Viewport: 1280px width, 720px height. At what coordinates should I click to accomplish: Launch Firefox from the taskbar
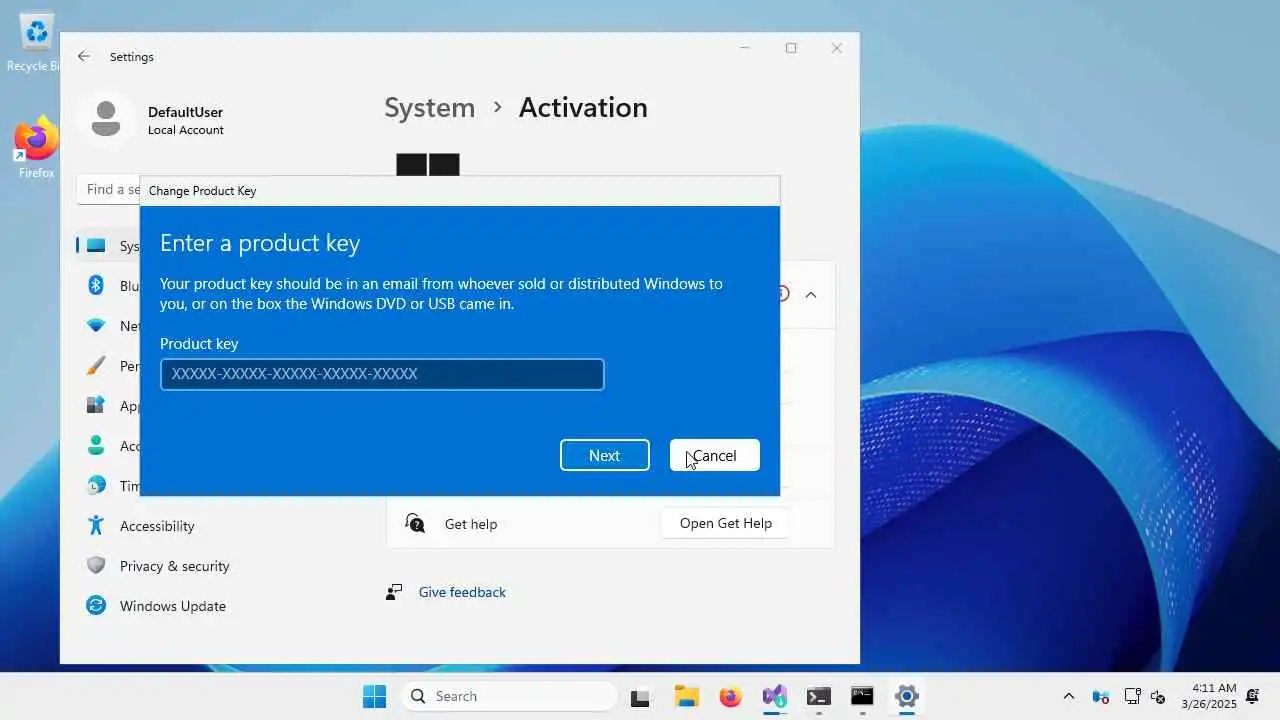731,696
